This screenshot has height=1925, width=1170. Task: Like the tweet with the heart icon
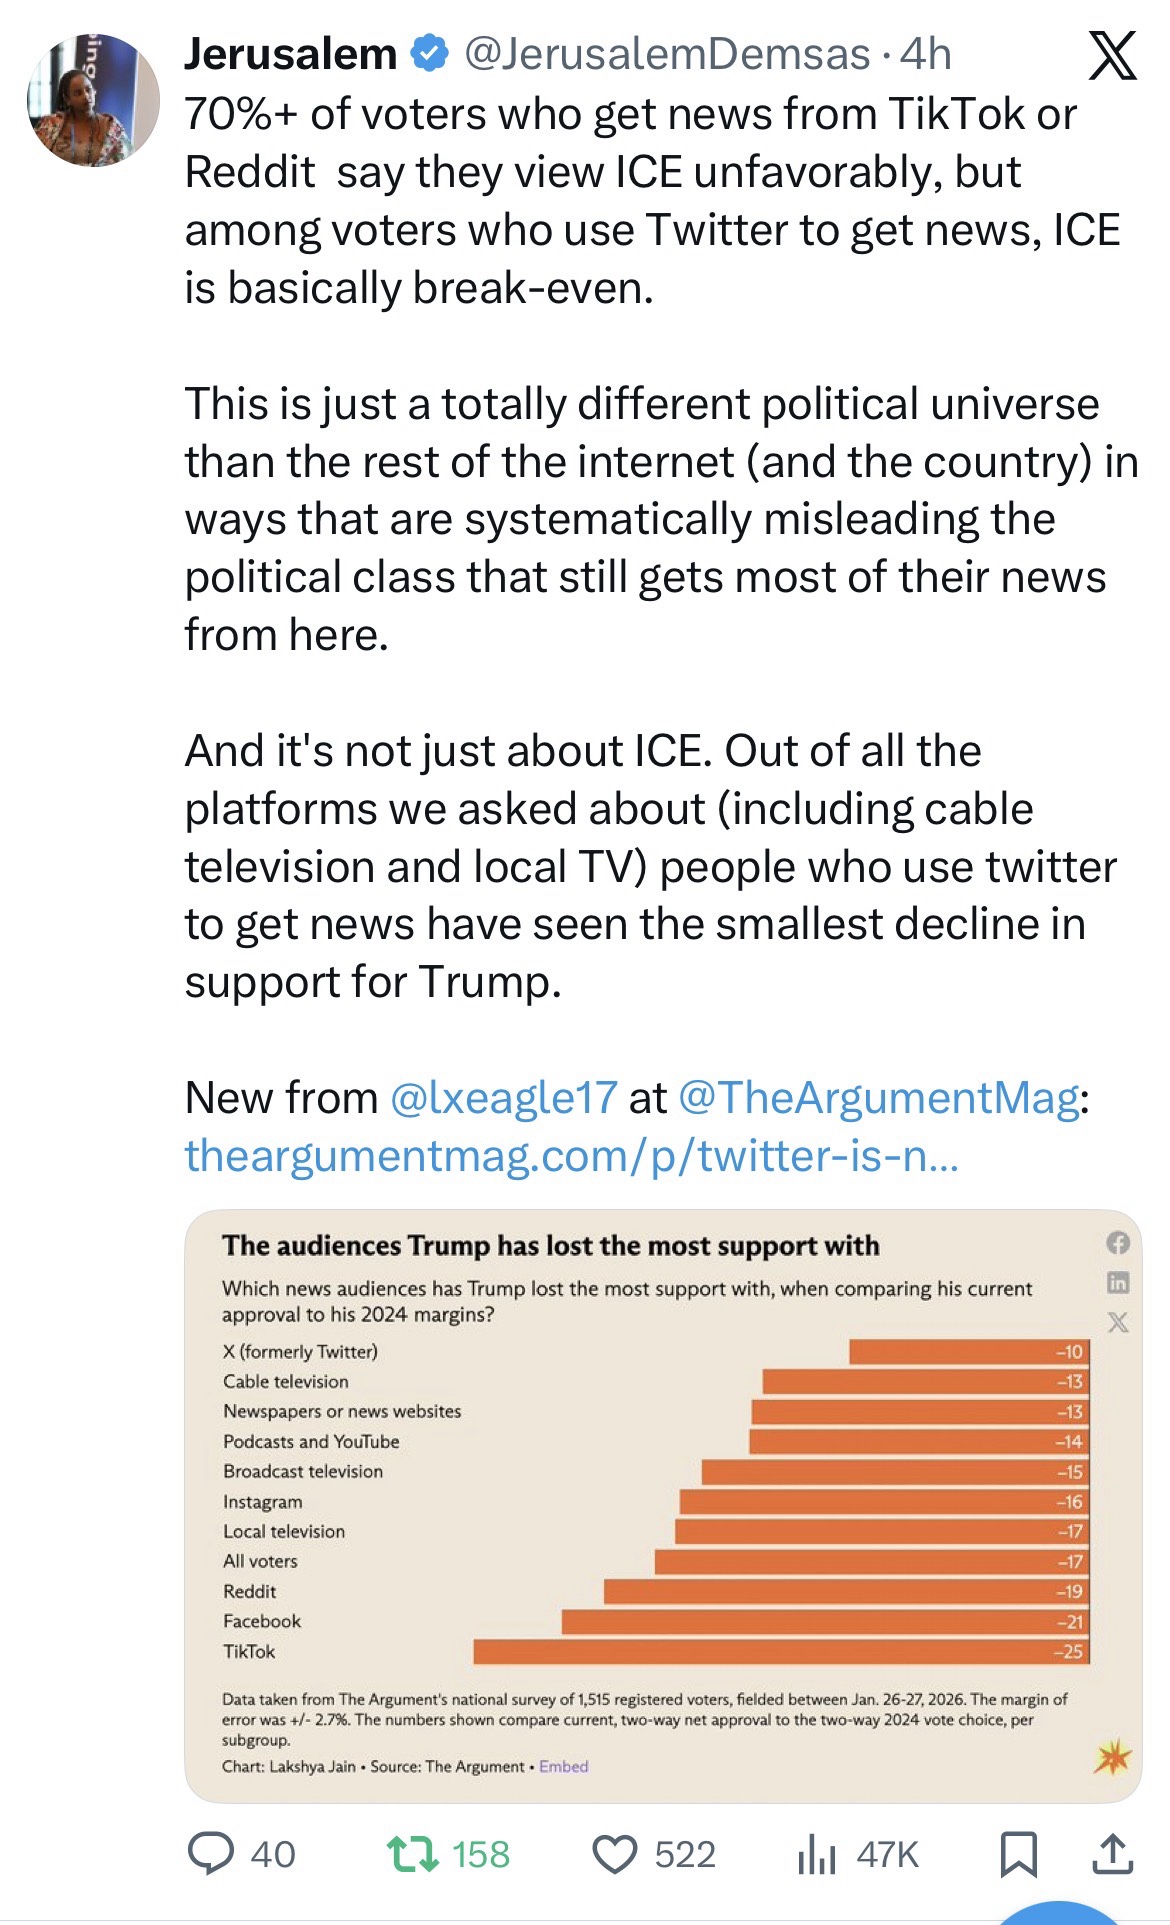coord(615,1855)
